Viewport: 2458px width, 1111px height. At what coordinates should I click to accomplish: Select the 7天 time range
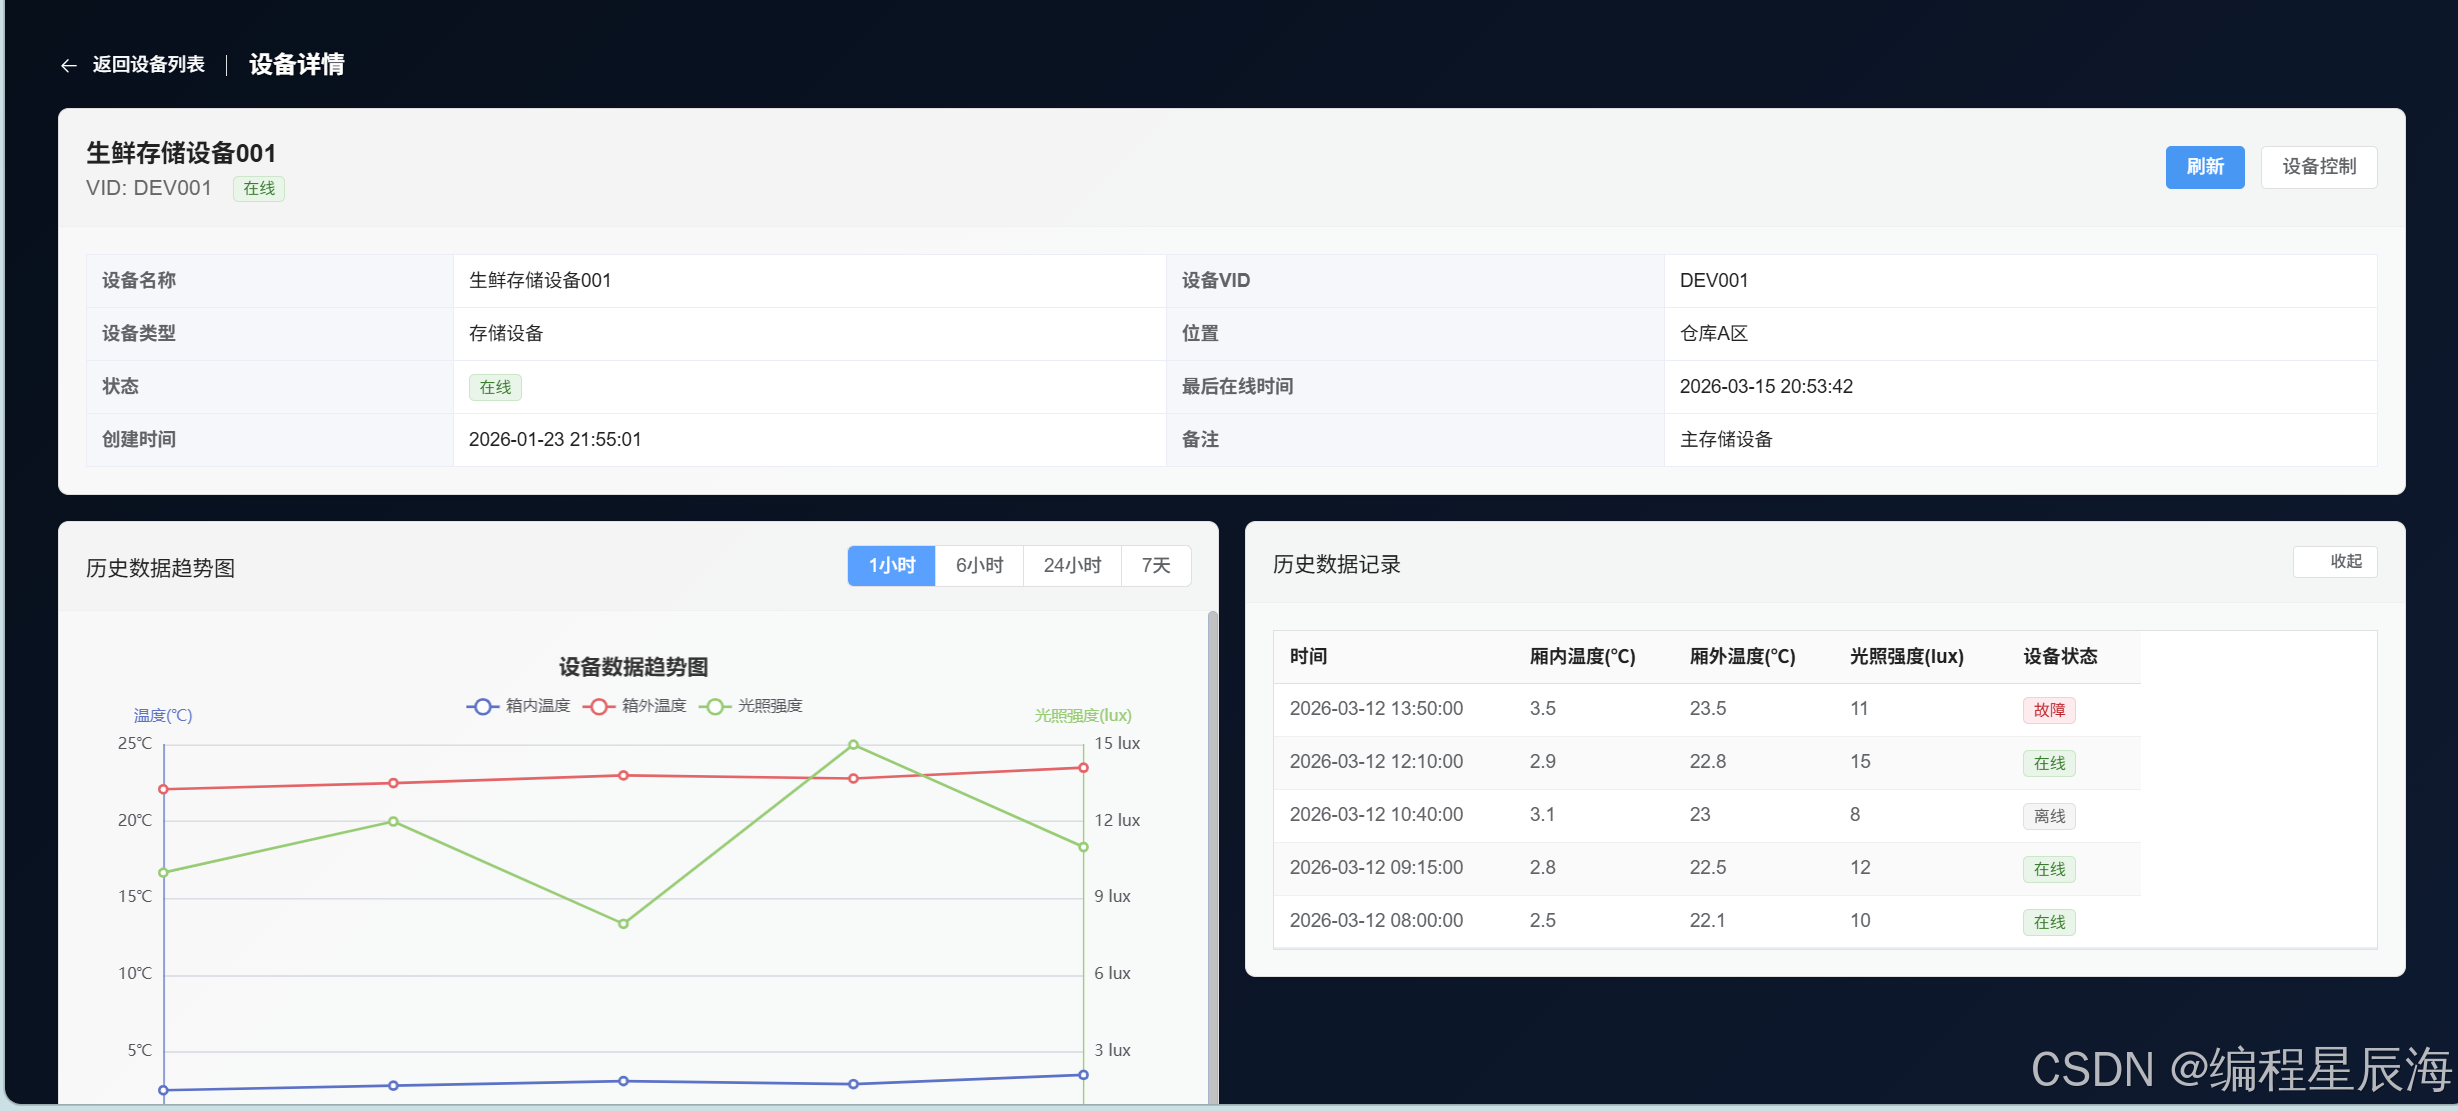click(1155, 566)
